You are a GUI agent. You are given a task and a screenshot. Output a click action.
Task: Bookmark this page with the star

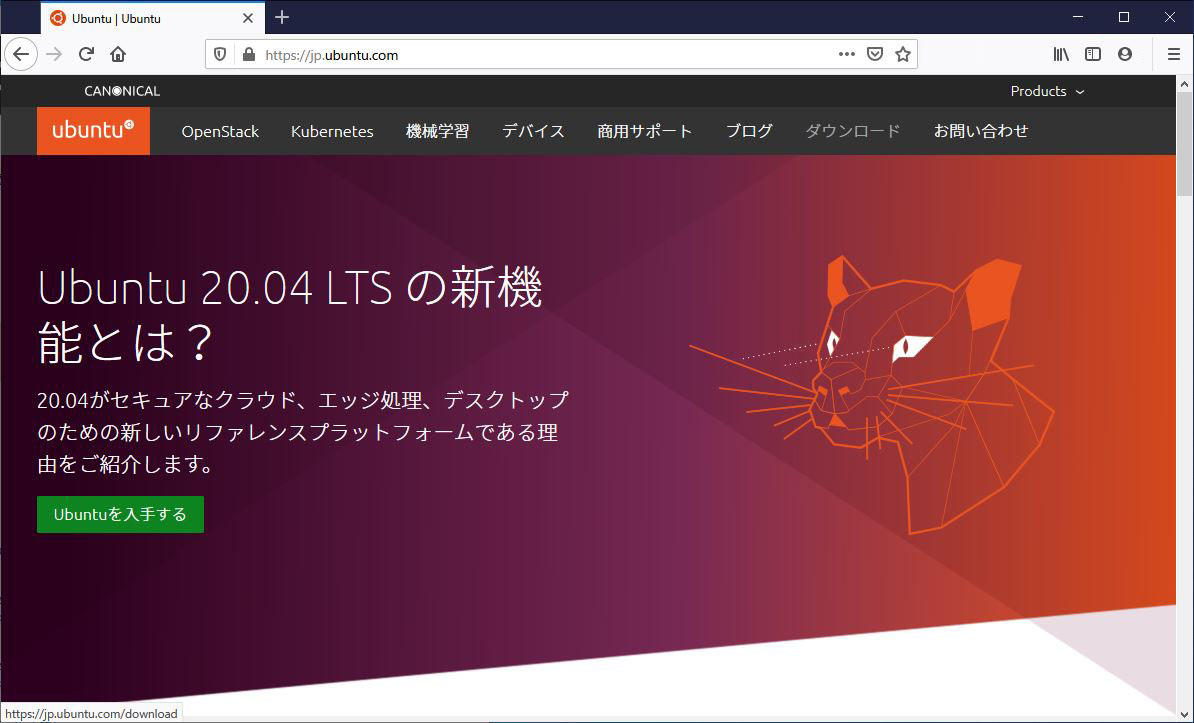click(903, 54)
